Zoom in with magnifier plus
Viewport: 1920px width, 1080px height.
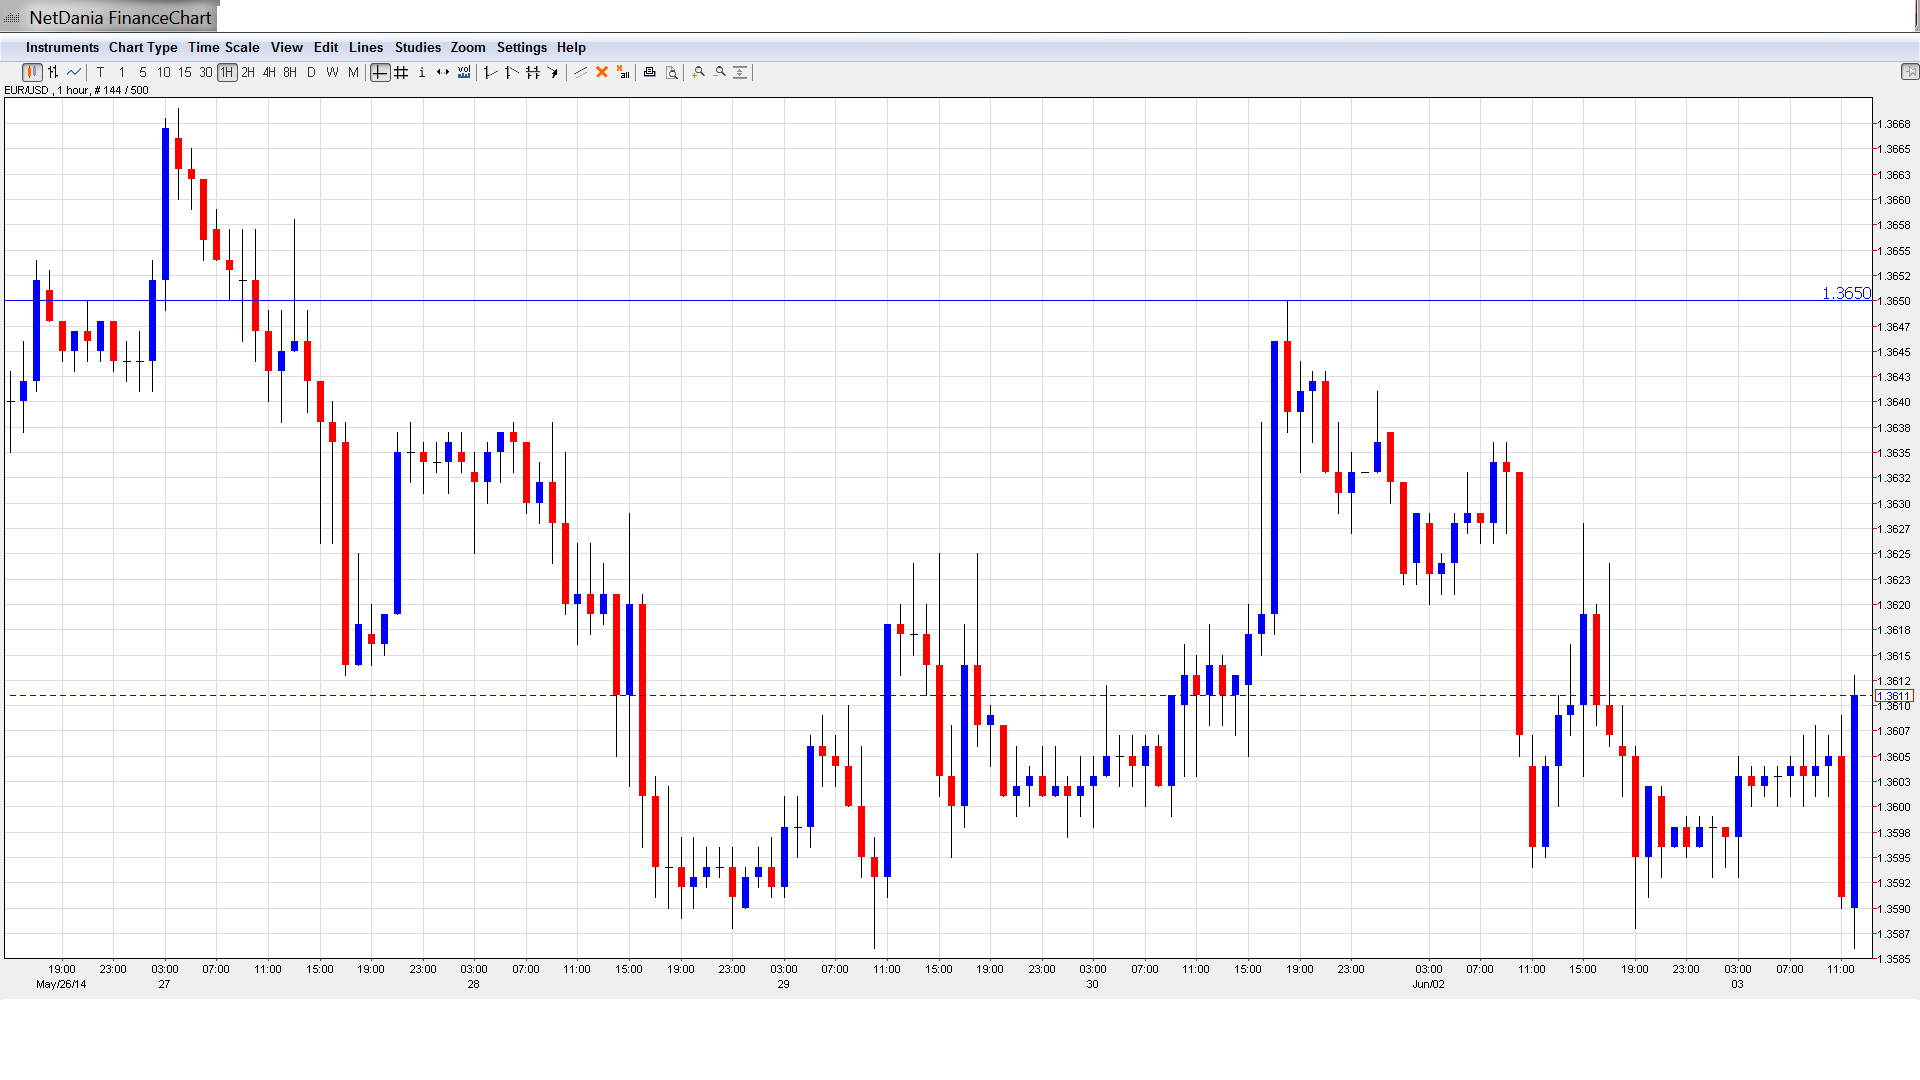(698, 72)
